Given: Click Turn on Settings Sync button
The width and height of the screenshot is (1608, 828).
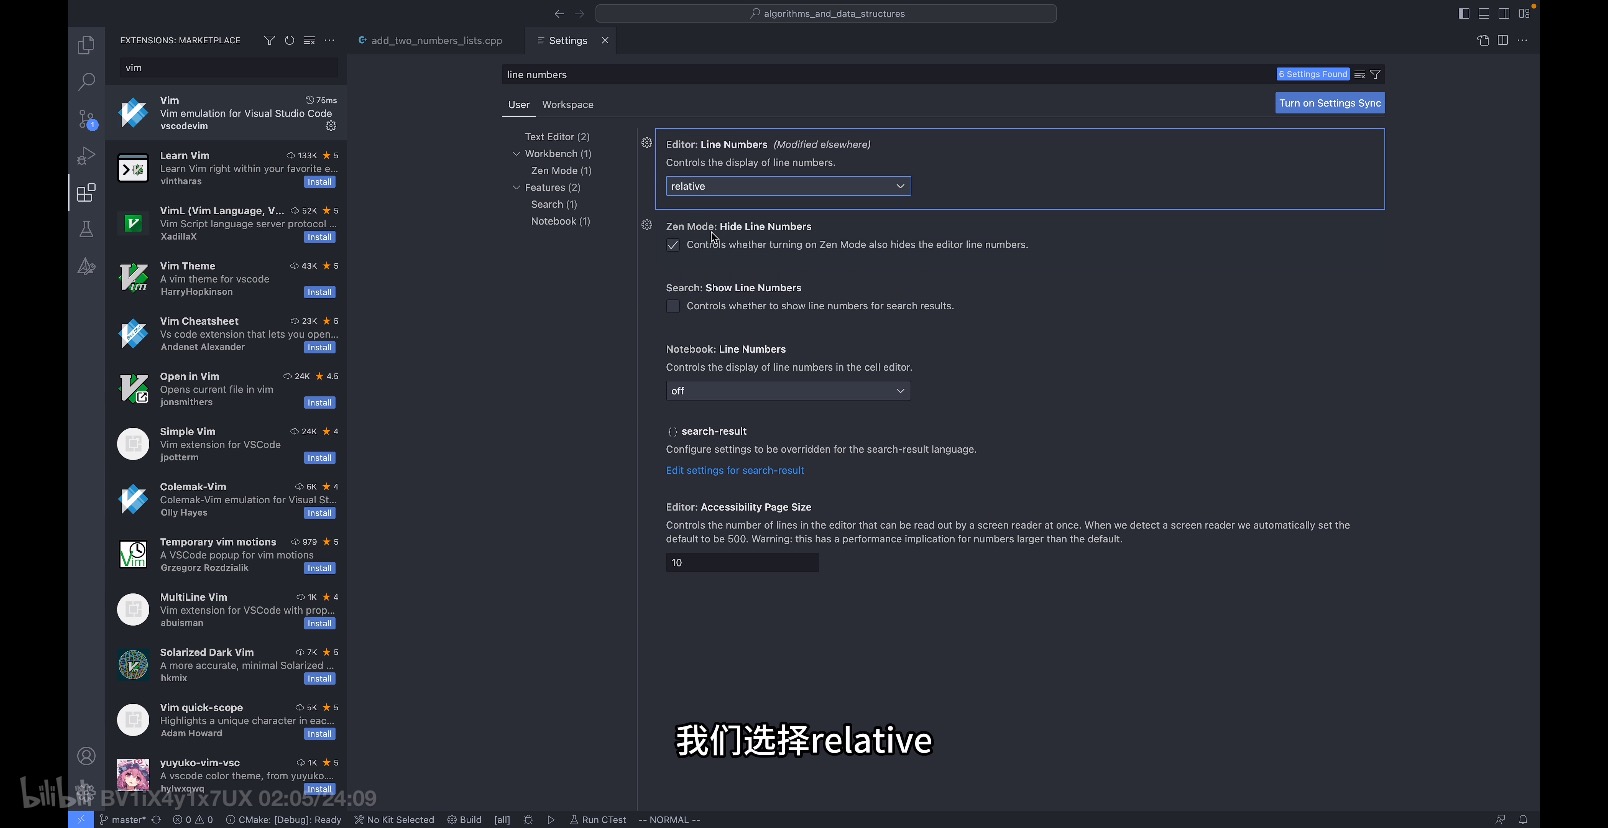Looking at the screenshot, I should click(1330, 103).
